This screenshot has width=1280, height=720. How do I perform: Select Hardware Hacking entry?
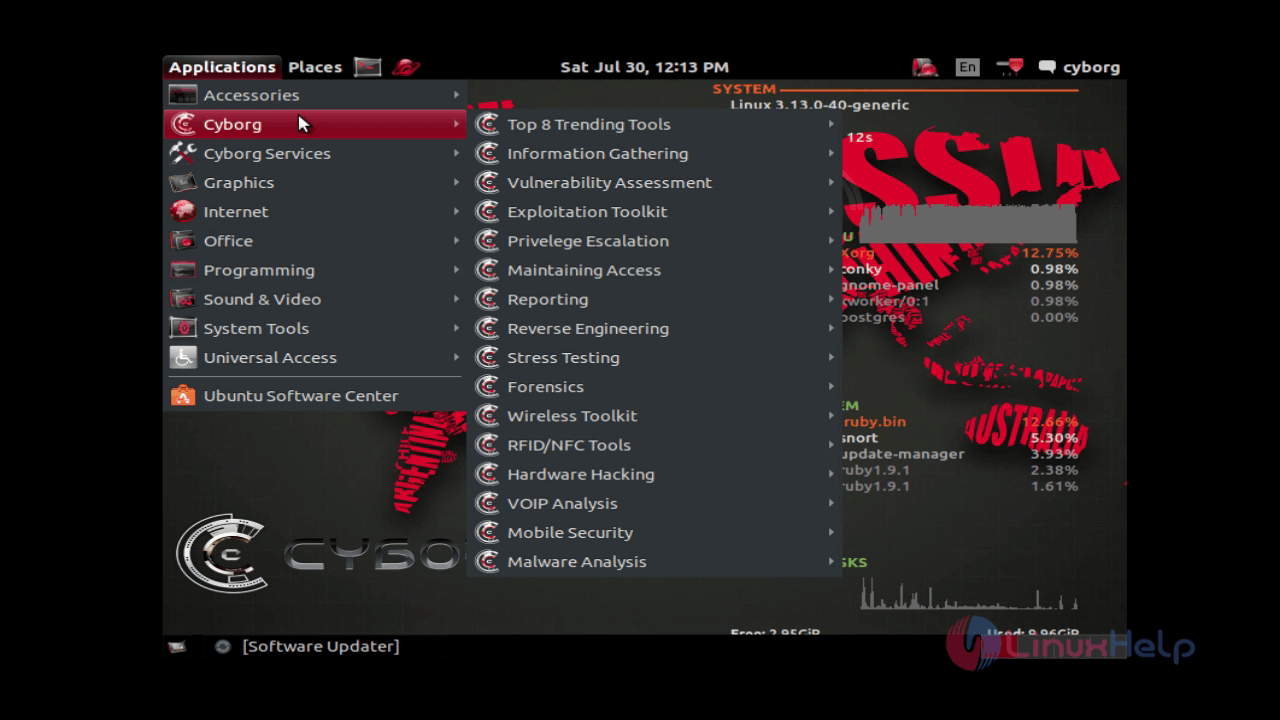click(655, 474)
